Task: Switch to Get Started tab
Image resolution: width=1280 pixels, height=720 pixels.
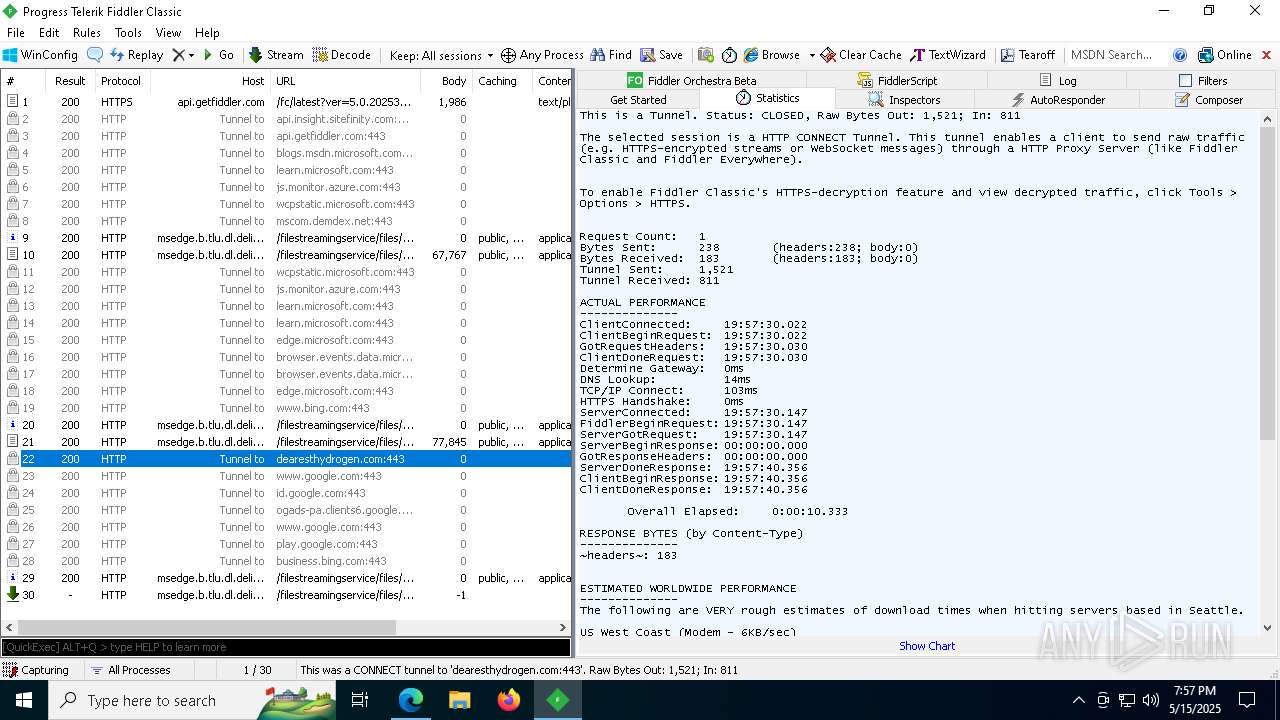Action: [638, 99]
